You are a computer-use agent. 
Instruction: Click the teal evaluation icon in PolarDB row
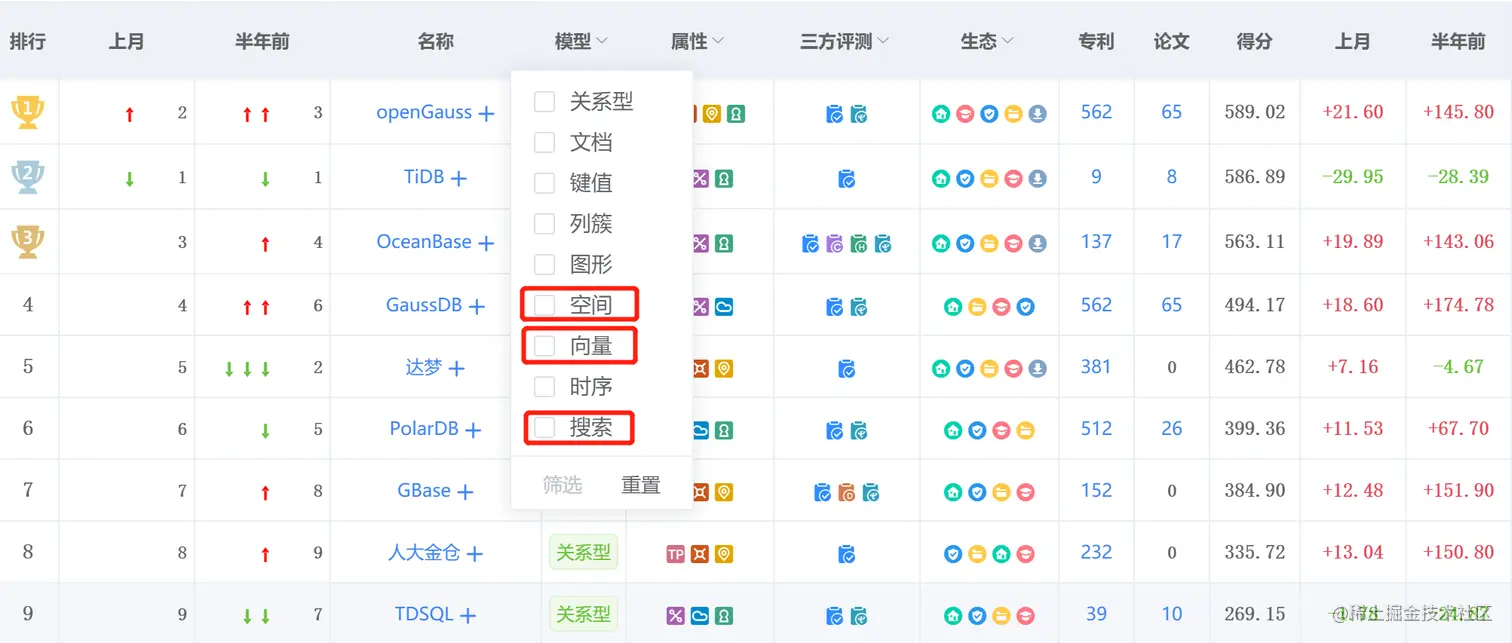[859, 431]
